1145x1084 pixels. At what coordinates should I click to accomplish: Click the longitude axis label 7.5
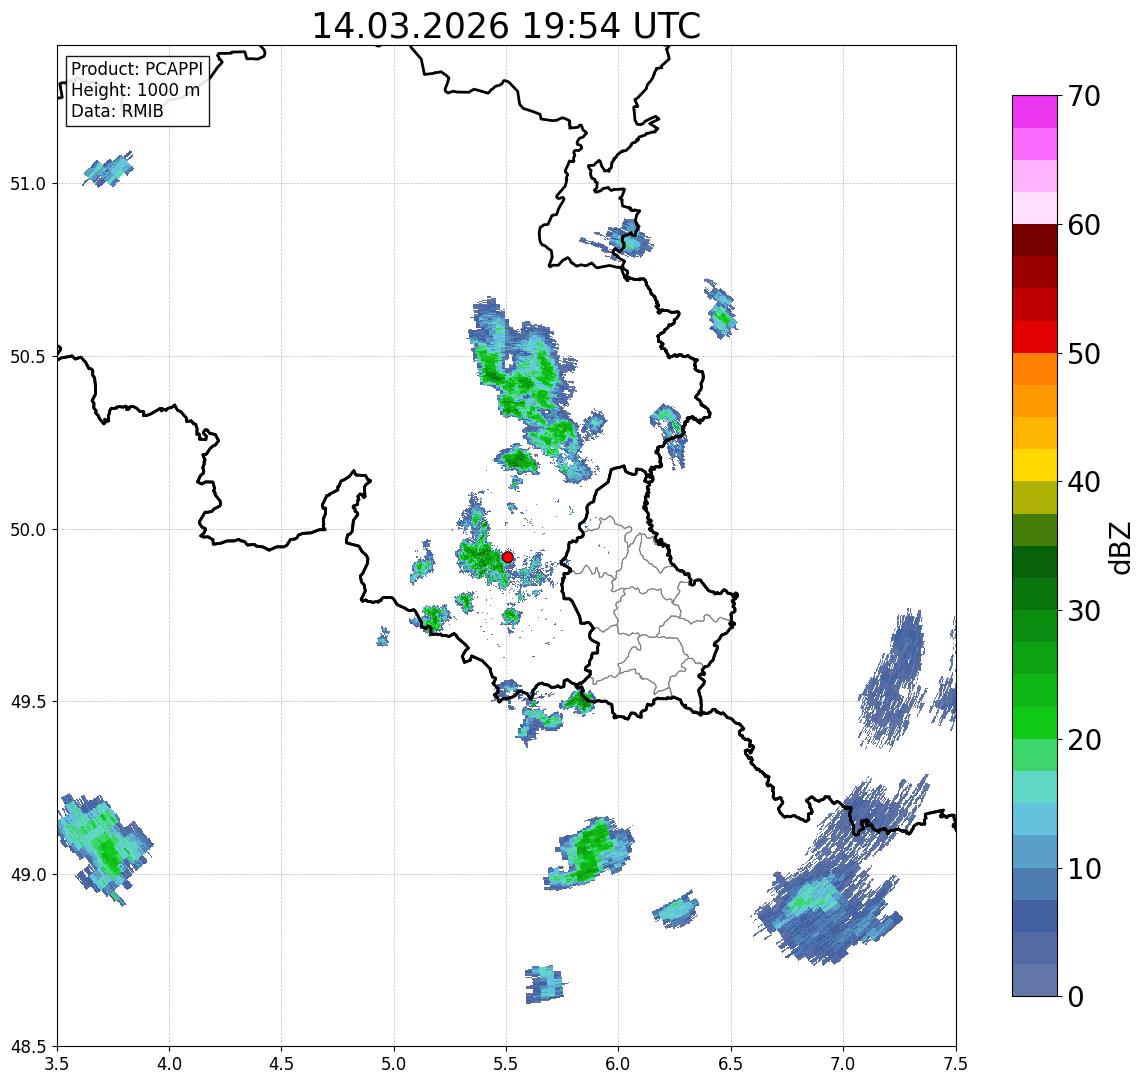pyautogui.click(x=956, y=1064)
